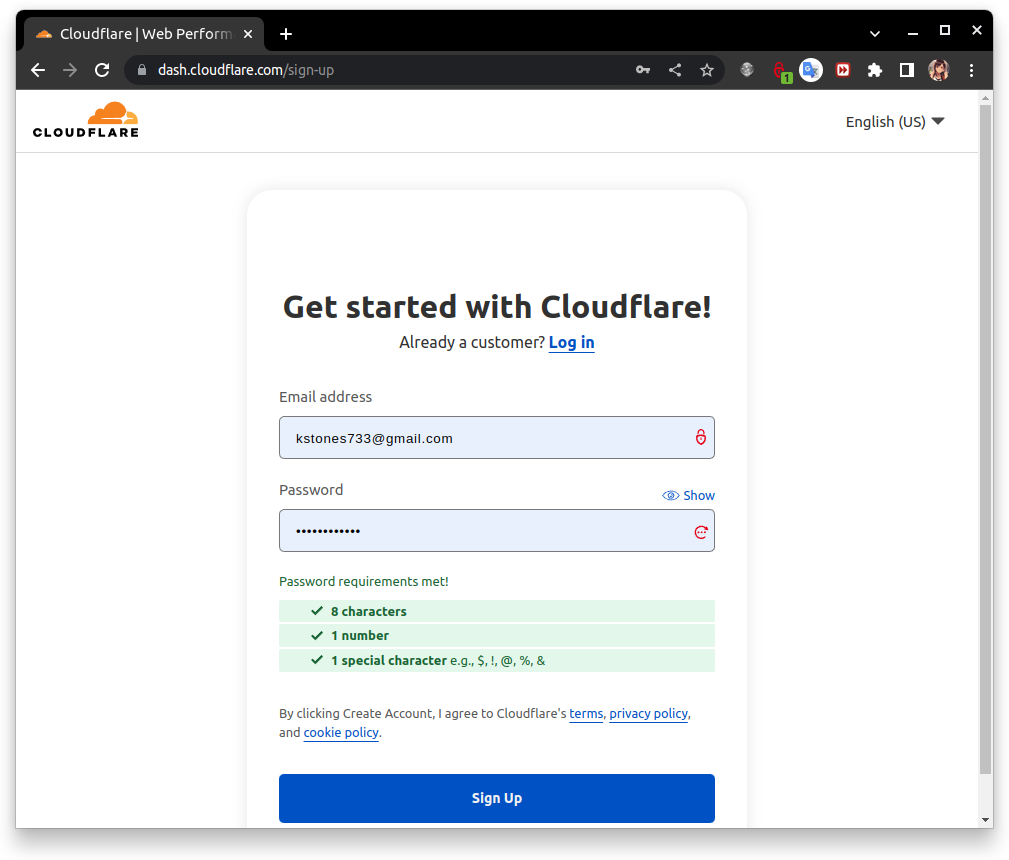Click the site security padlock in address bar
Screen dimensions: 1009x860
coord(141,71)
